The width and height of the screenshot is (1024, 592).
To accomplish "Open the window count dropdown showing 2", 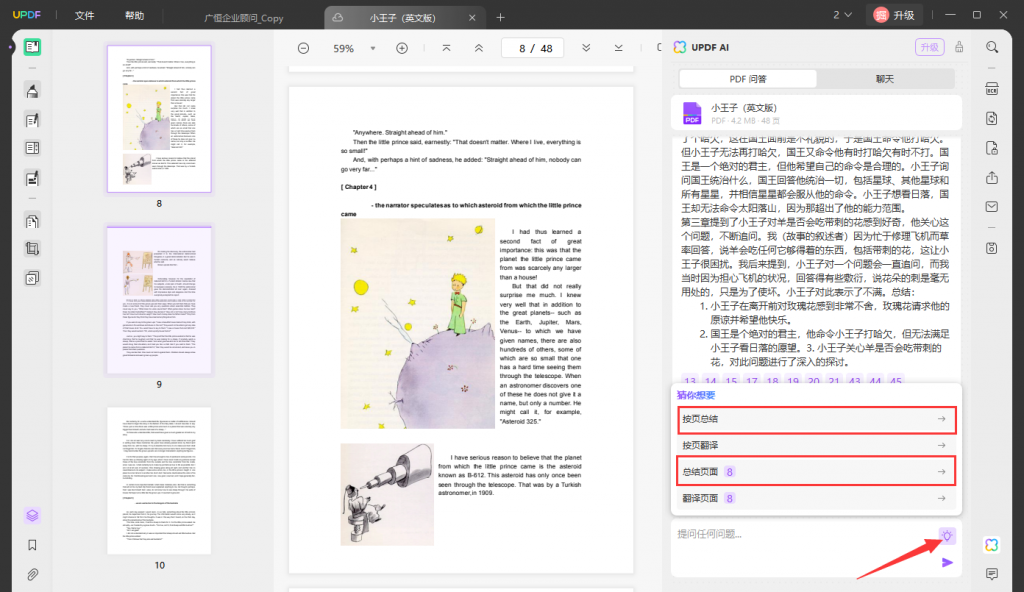I will [842, 15].
